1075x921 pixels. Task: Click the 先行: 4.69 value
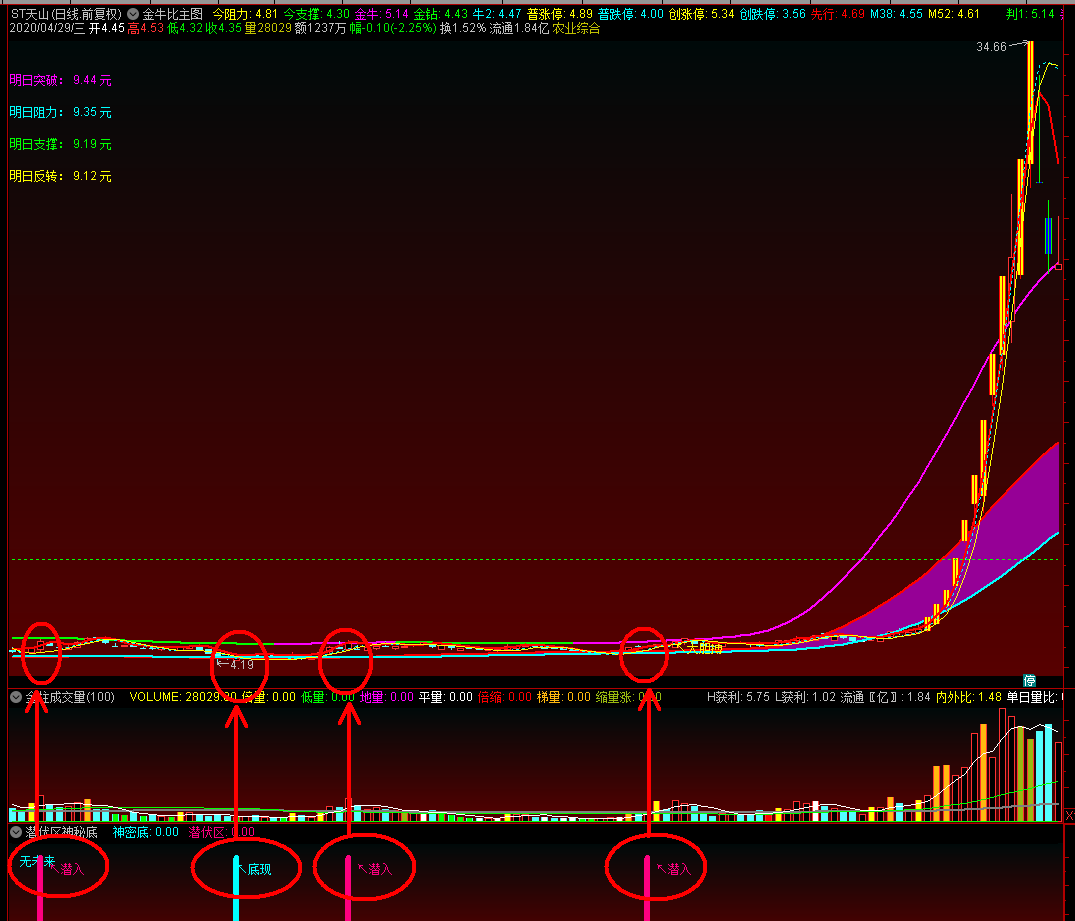point(838,14)
